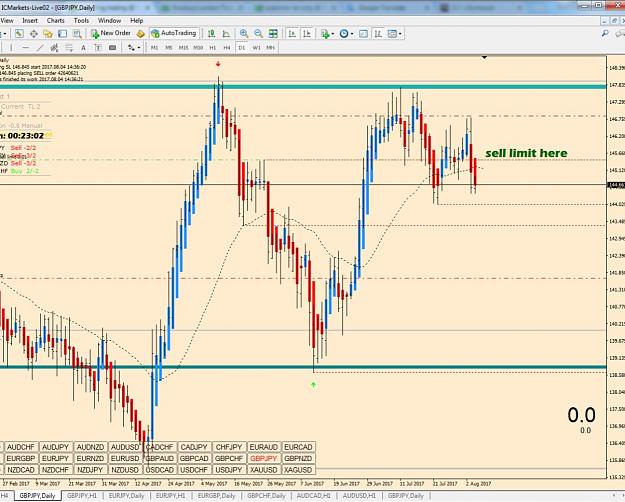Viewport: 625px width, 502px height.
Task: Open the Strategy Tester icon
Action: pos(77,34)
